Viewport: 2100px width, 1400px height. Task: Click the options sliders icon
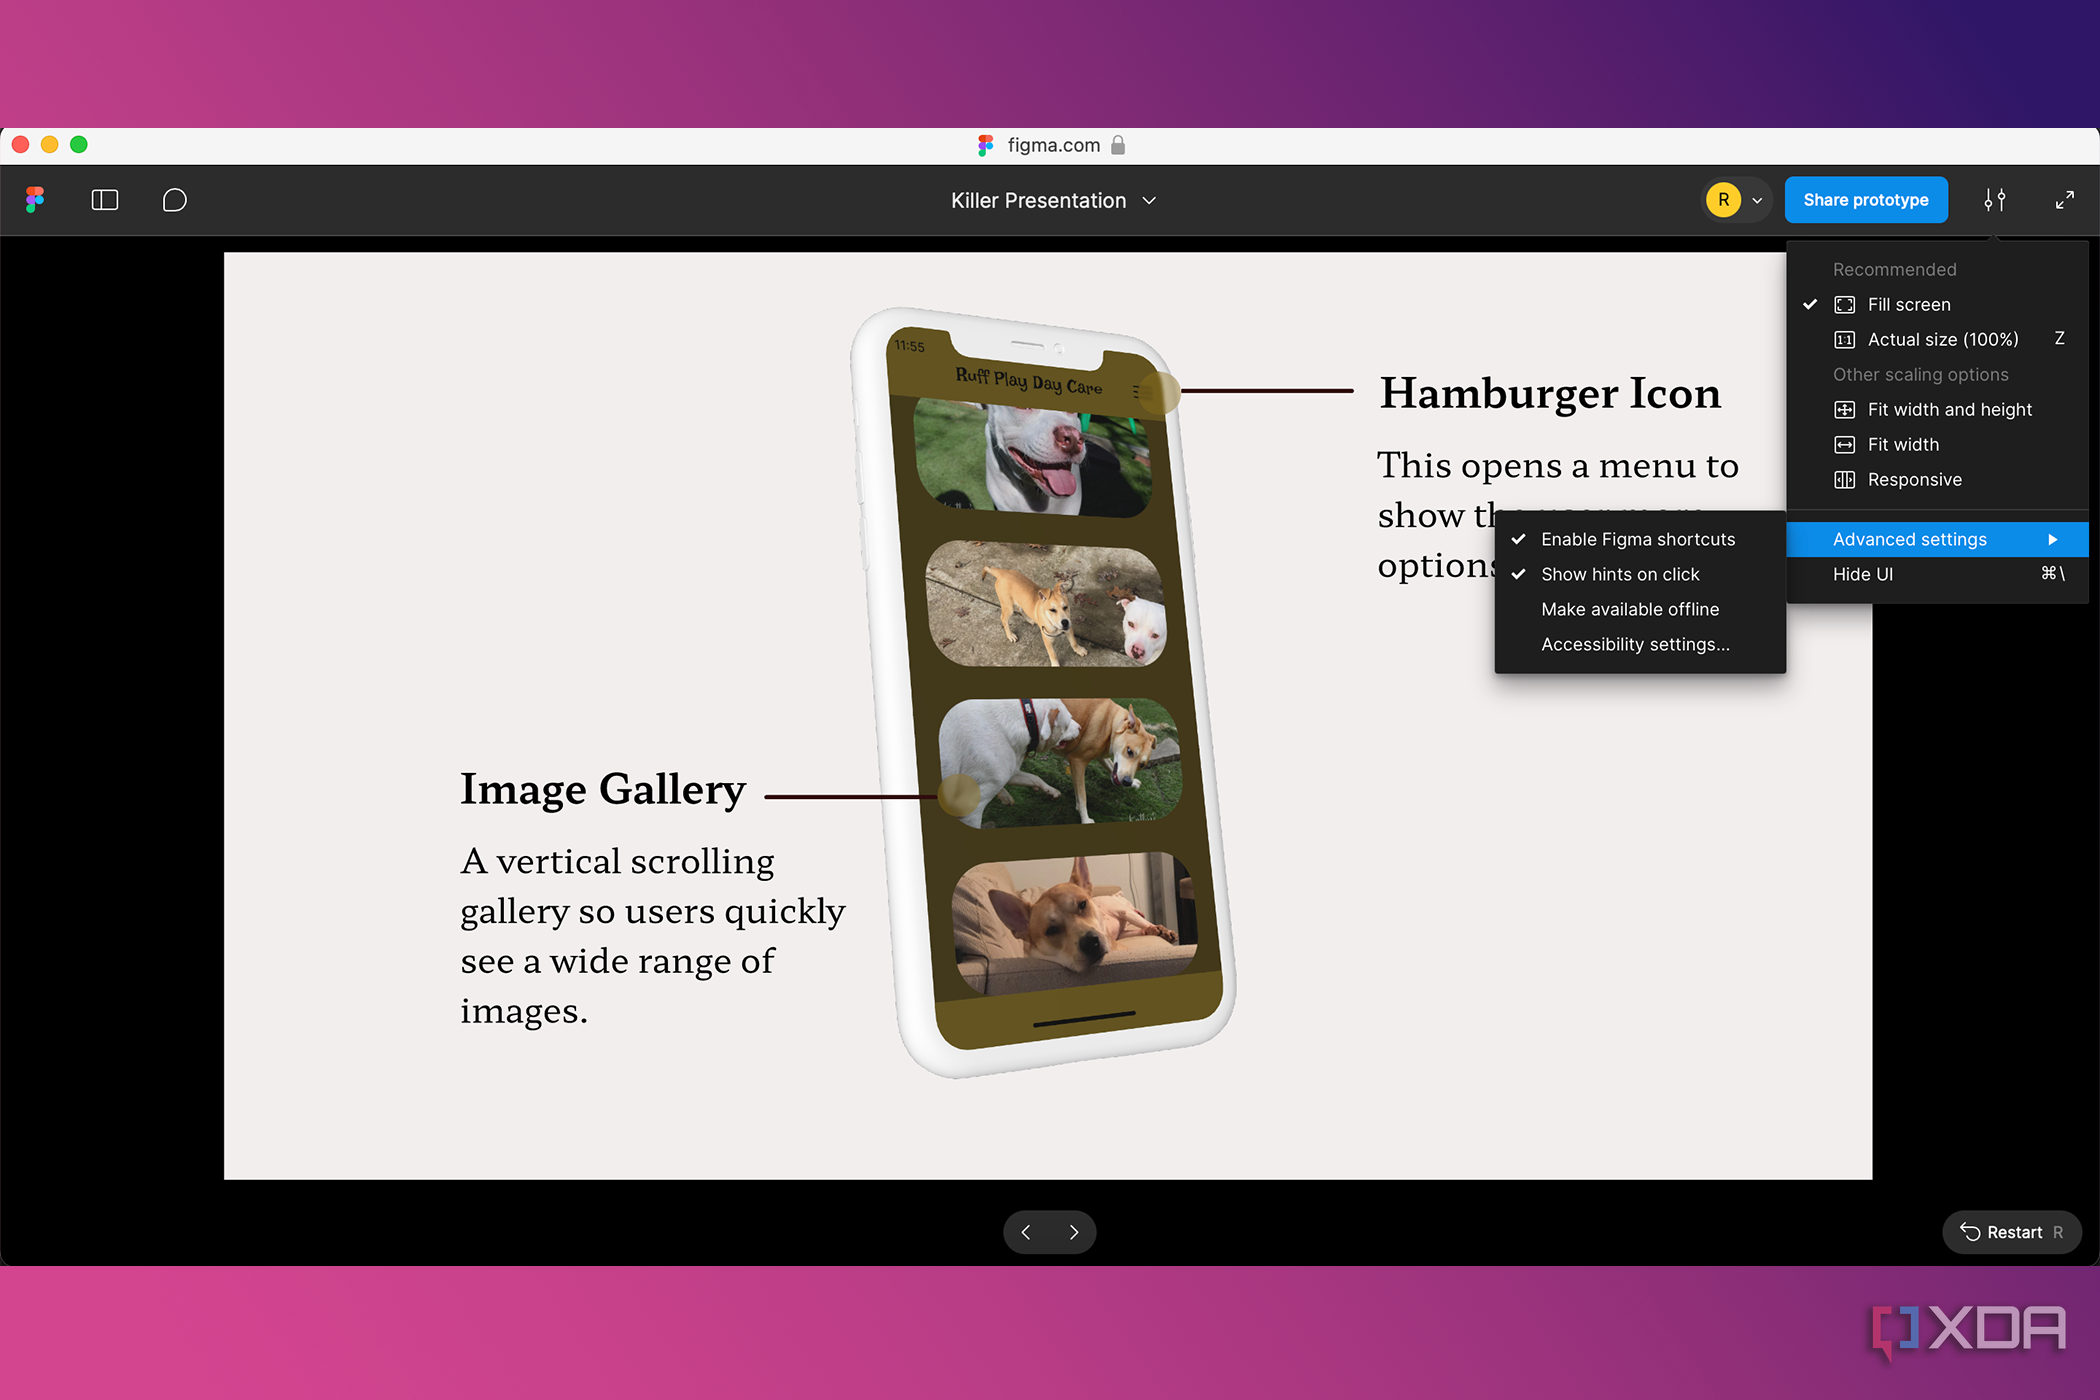[1994, 200]
